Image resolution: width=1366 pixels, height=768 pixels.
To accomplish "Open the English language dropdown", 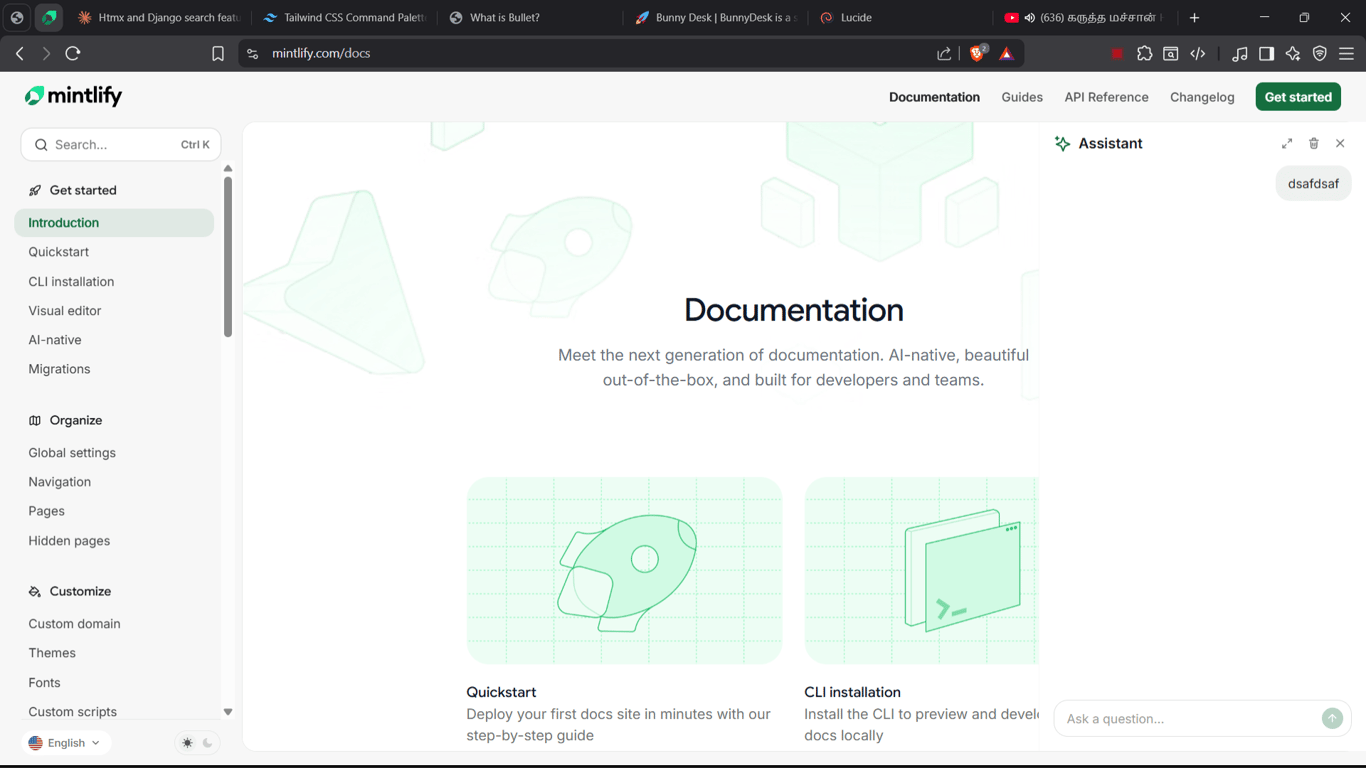I will (65, 743).
